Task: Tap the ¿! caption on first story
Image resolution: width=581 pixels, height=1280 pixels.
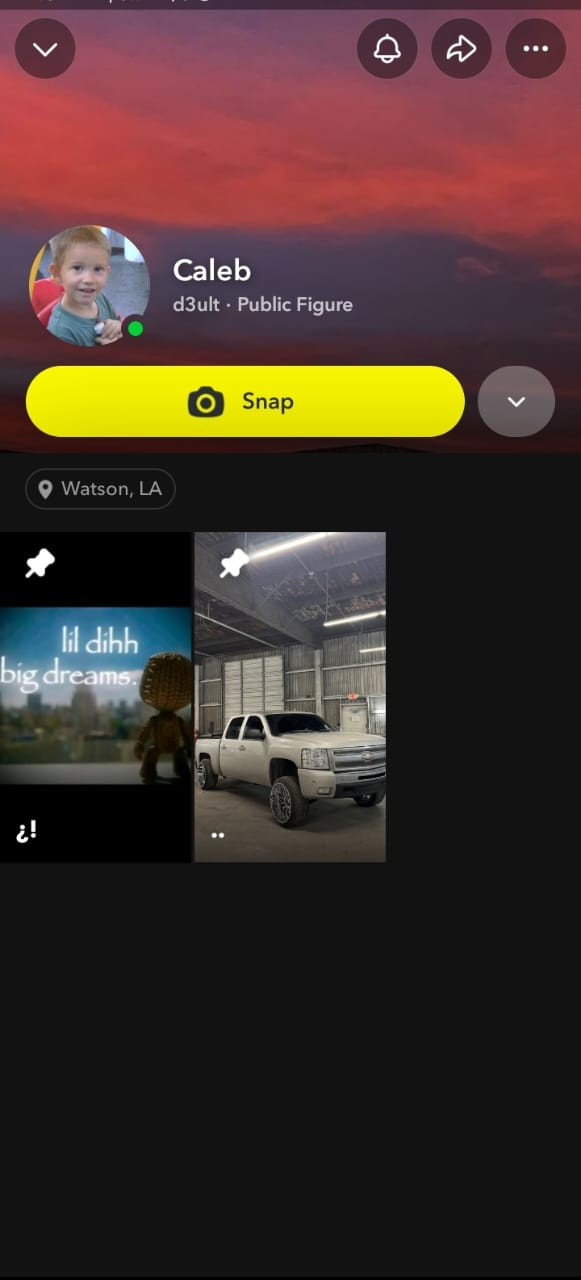Action: point(27,830)
